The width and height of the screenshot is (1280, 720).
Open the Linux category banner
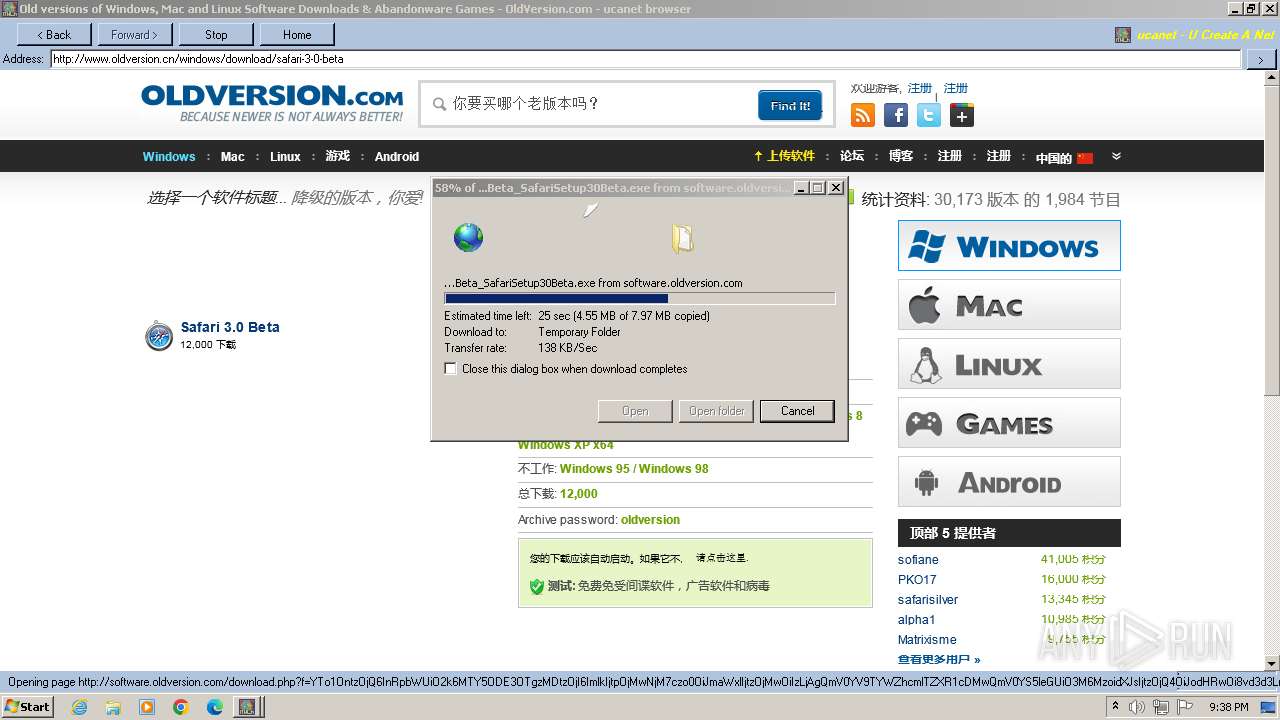(x=1009, y=364)
